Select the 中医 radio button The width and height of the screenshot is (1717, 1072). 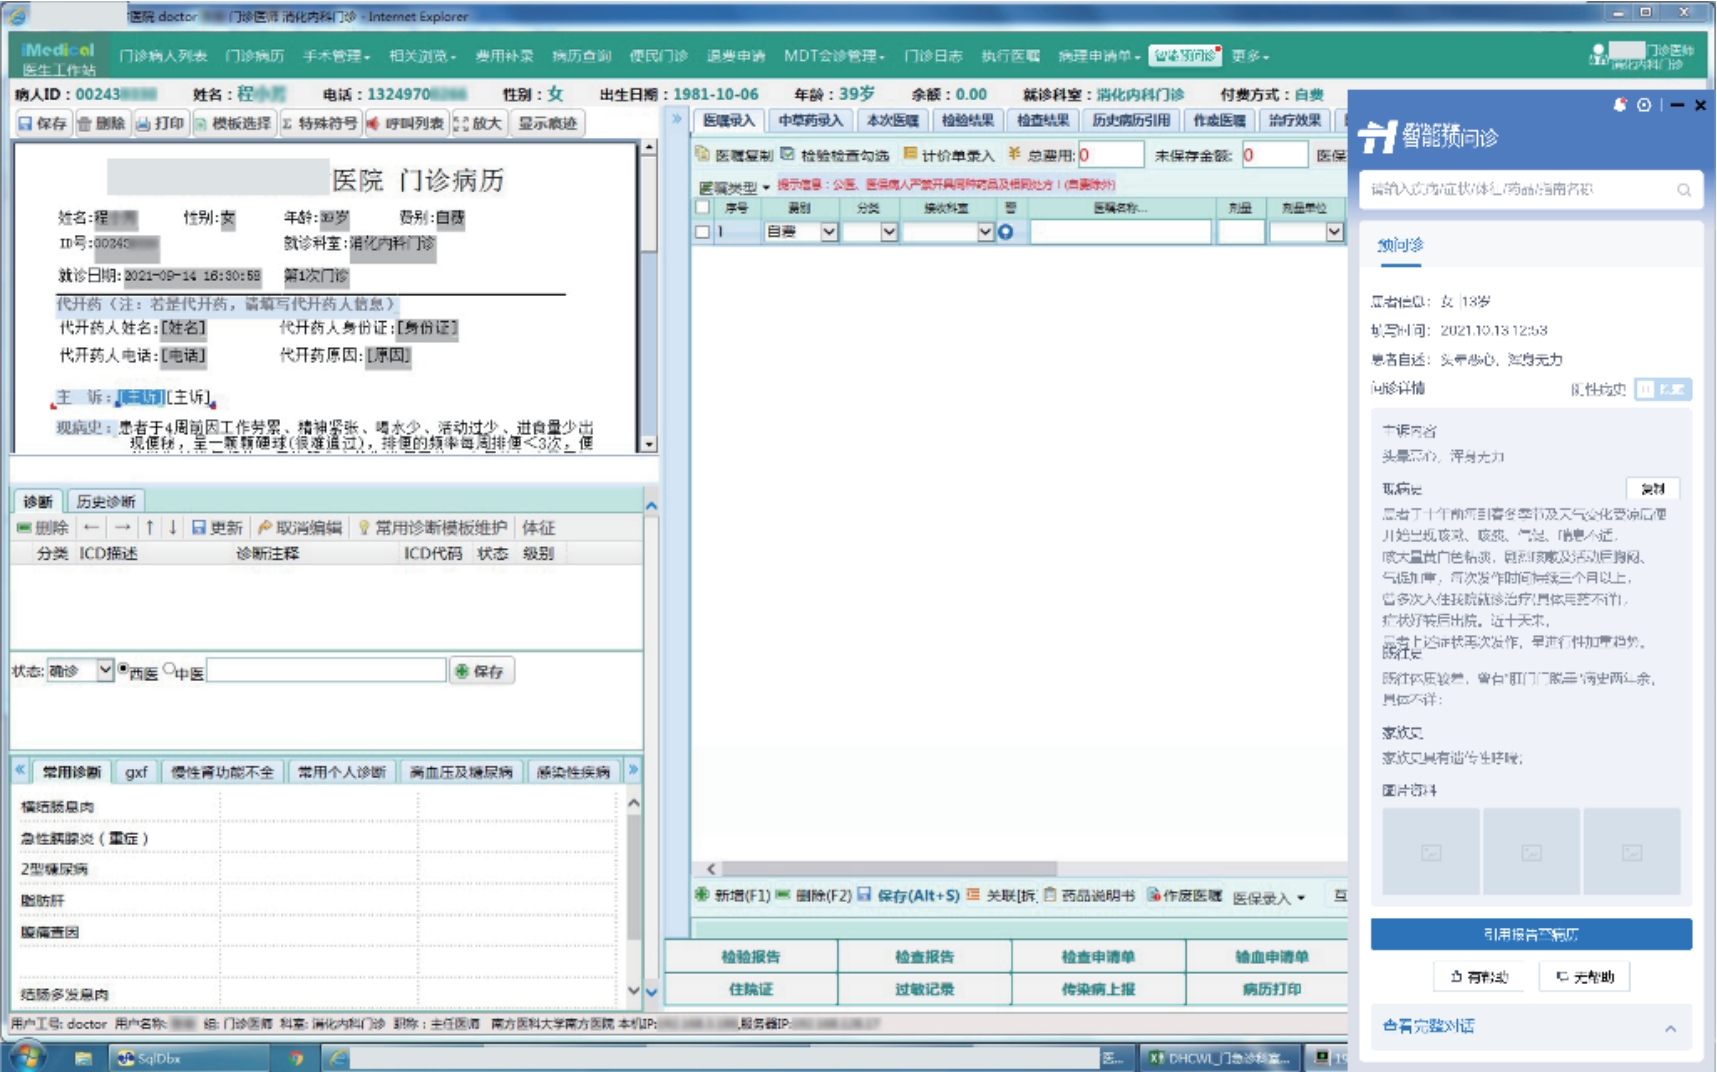point(169,670)
